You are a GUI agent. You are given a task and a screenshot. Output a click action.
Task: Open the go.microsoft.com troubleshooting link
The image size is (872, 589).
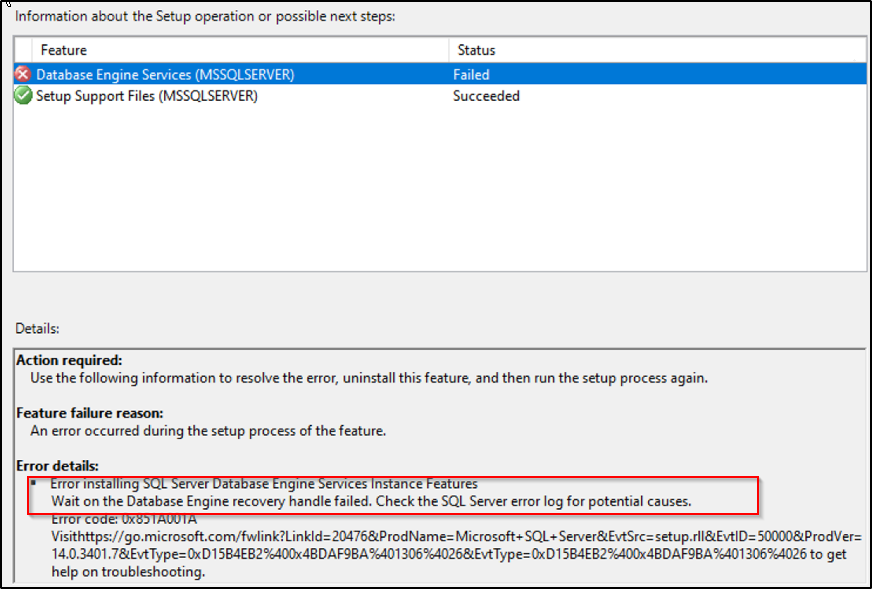200,535
